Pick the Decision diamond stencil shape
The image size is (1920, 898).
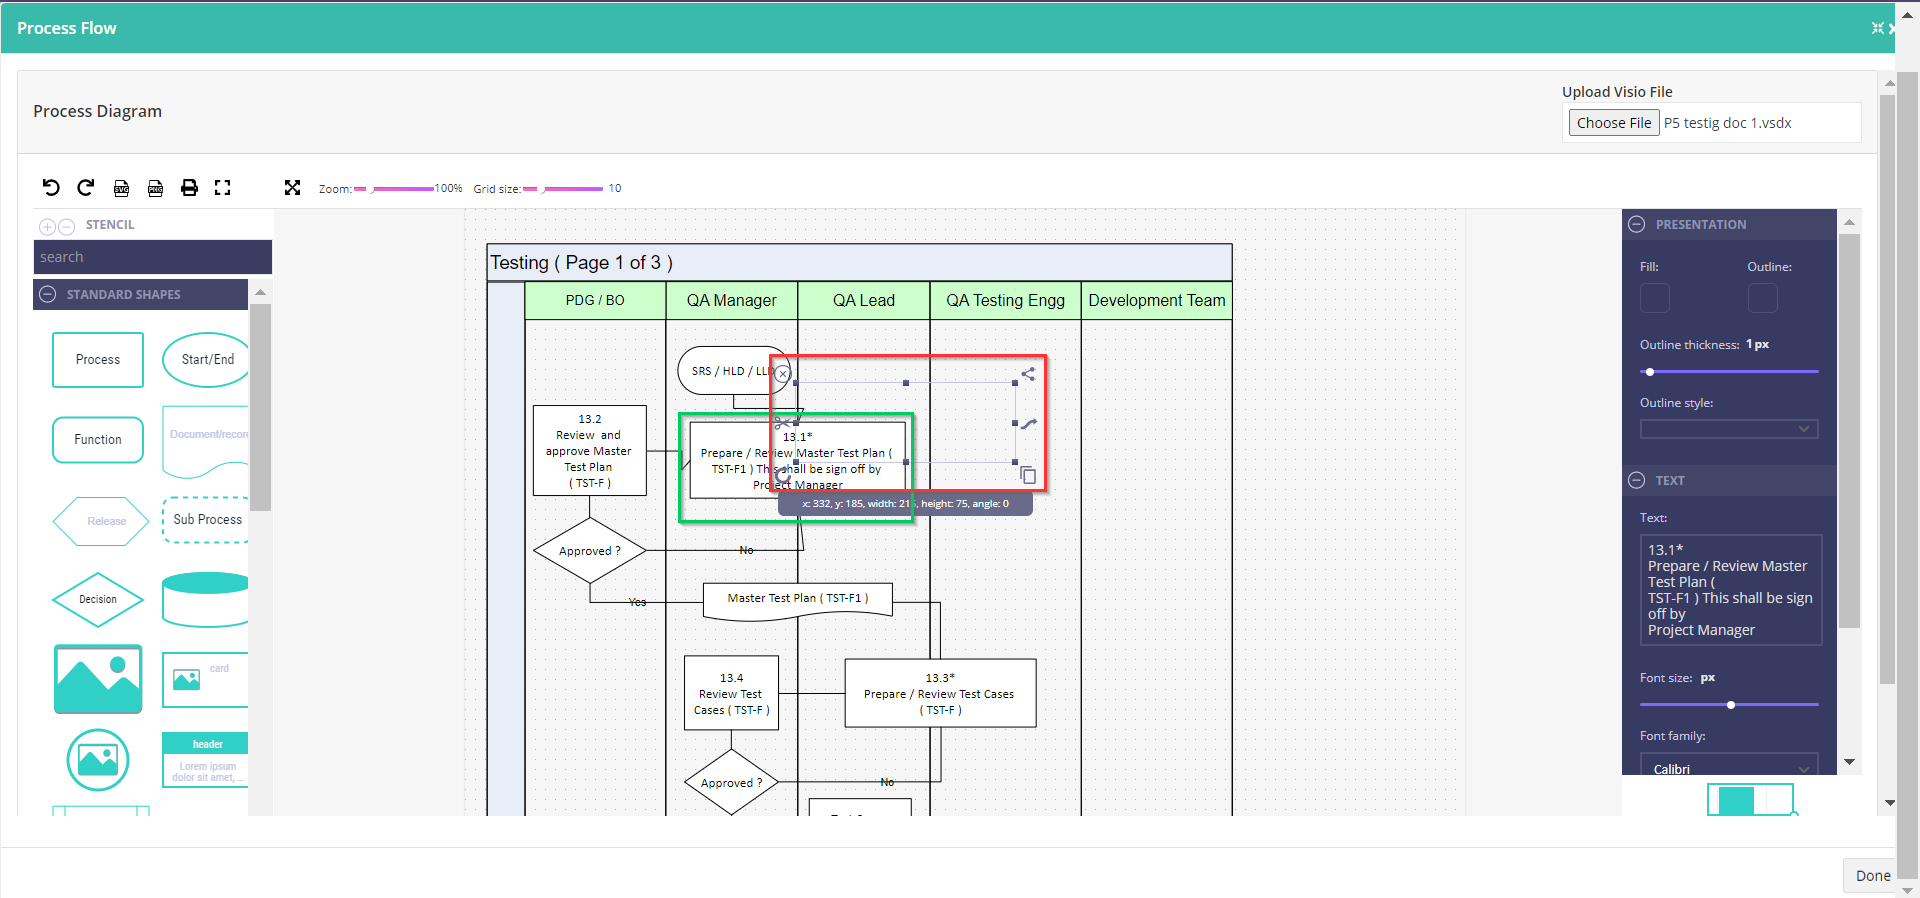(98, 600)
